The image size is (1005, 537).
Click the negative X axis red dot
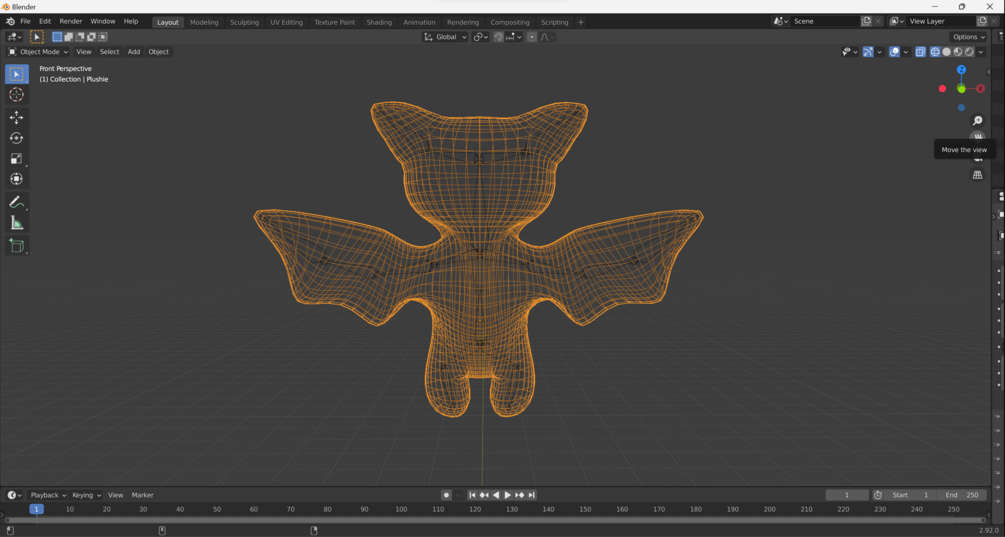(942, 88)
